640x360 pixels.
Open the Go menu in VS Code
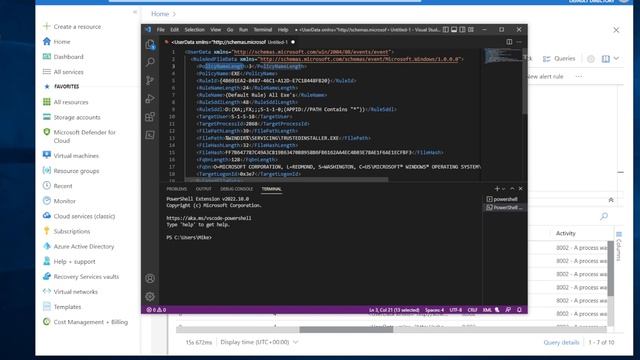230,29
